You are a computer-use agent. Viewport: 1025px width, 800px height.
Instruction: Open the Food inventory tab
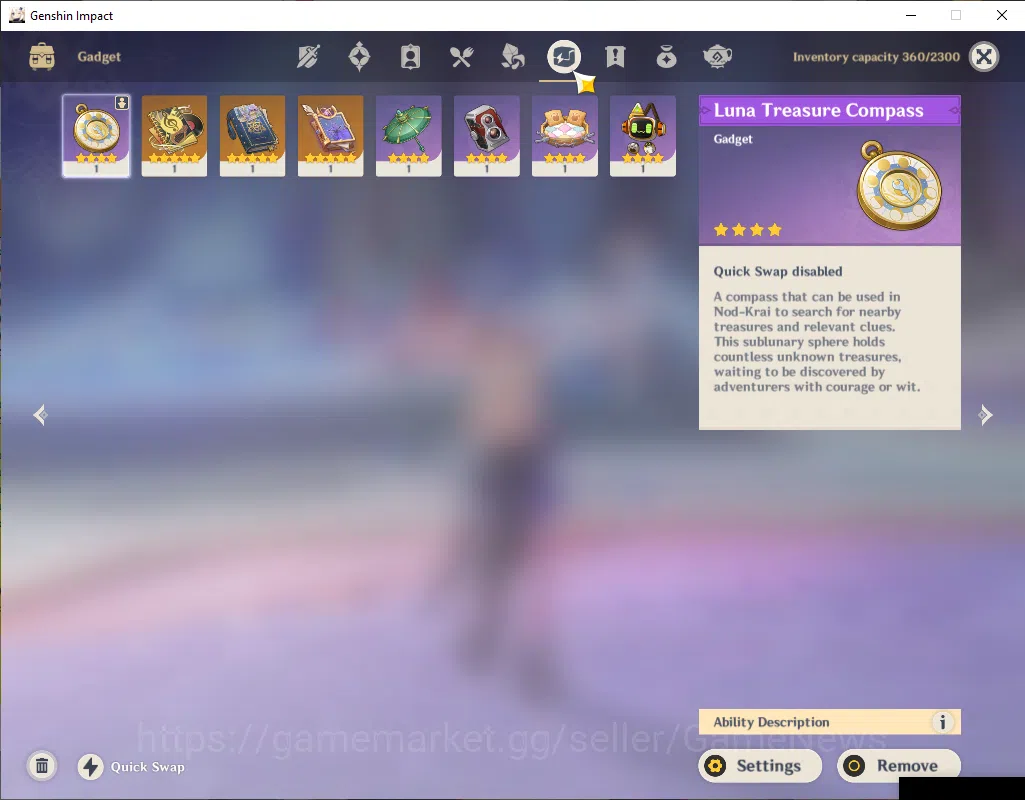462,57
